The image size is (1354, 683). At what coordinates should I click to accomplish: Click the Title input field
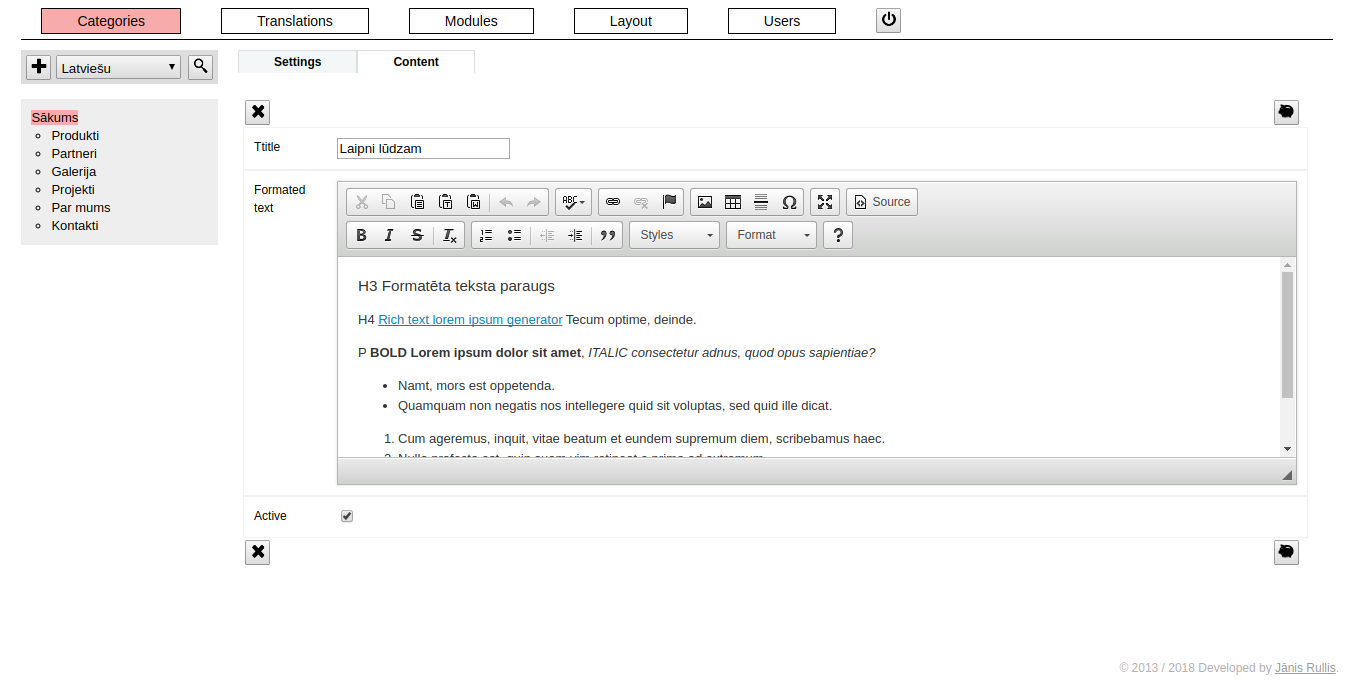pyautogui.click(x=423, y=149)
